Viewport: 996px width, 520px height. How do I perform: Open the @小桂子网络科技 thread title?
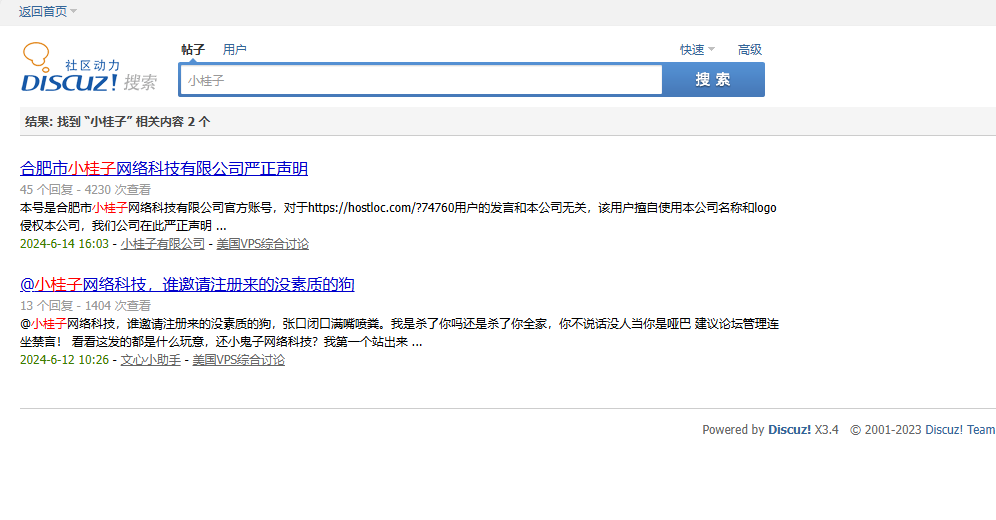pyautogui.click(x=187, y=284)
